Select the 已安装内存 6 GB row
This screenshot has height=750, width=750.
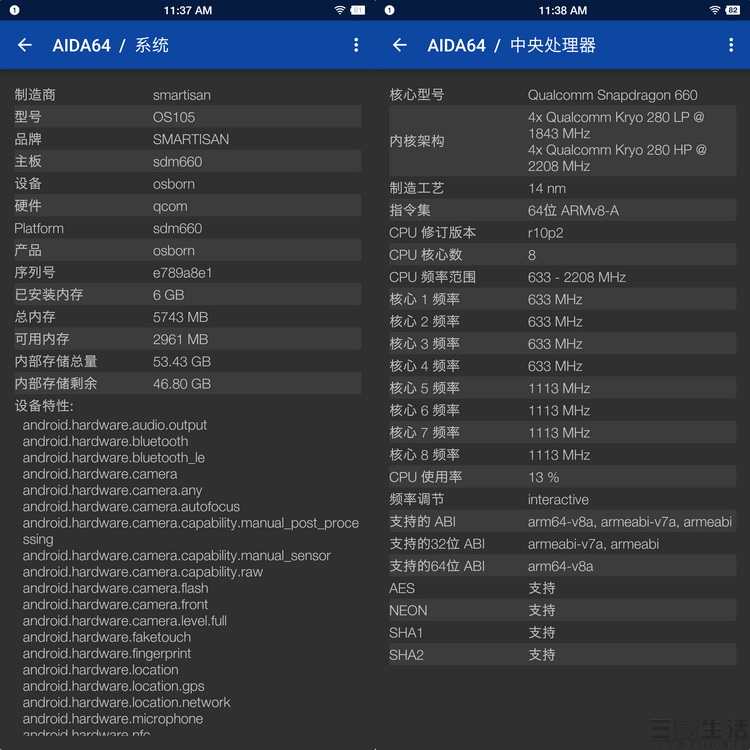click(x=187, y=295)
